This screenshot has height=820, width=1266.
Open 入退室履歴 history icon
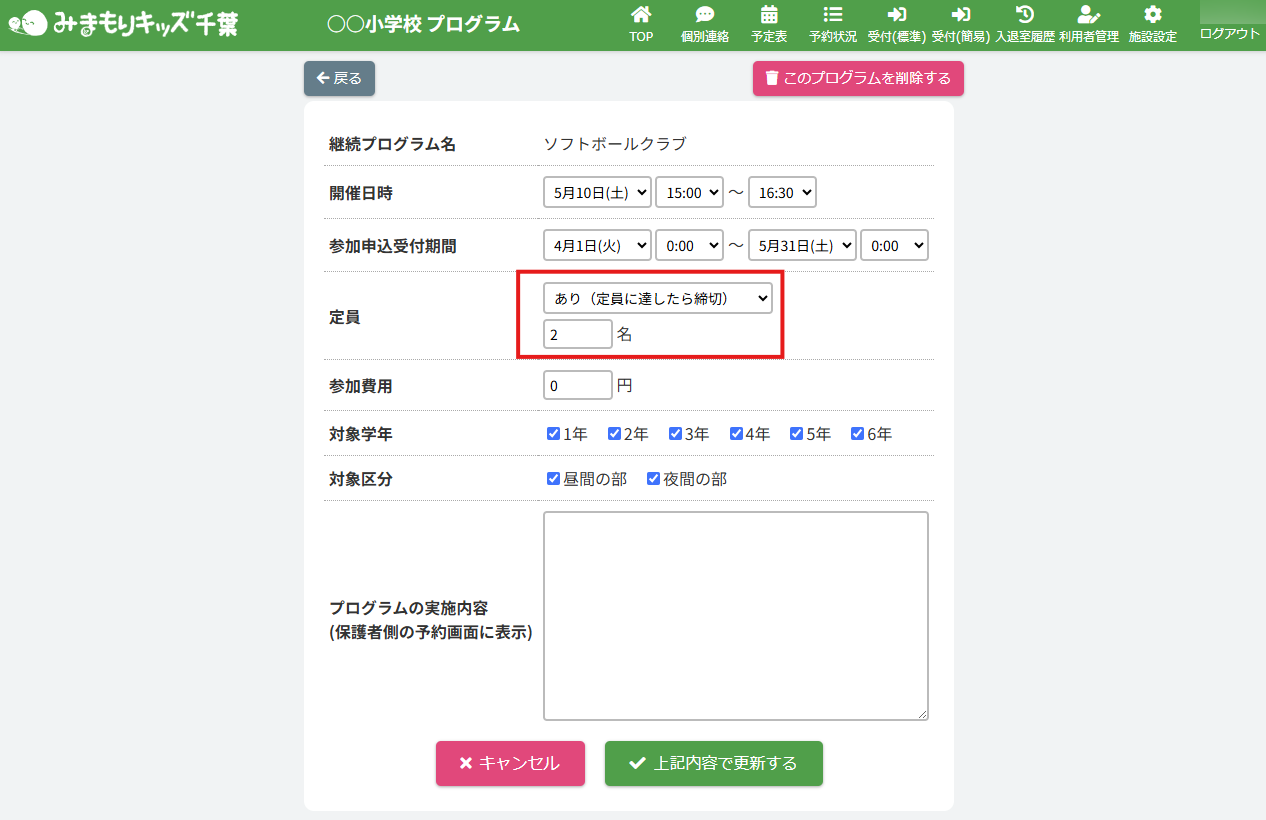click(1024, 15)
